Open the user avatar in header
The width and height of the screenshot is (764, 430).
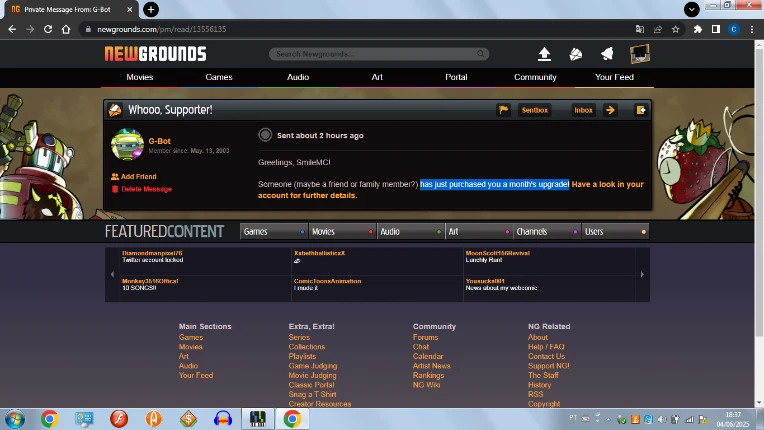point(640,54)
